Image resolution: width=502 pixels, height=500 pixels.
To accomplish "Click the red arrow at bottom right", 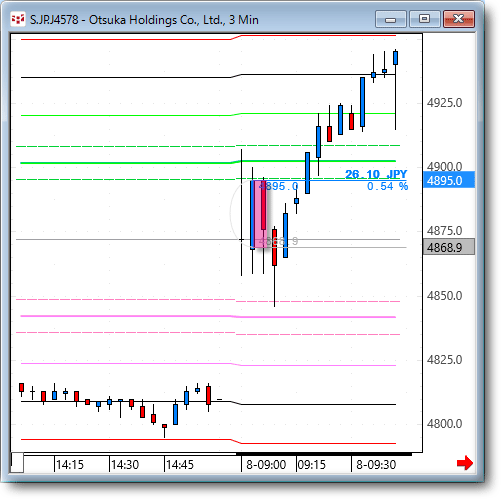I will [x=465, y=463].
